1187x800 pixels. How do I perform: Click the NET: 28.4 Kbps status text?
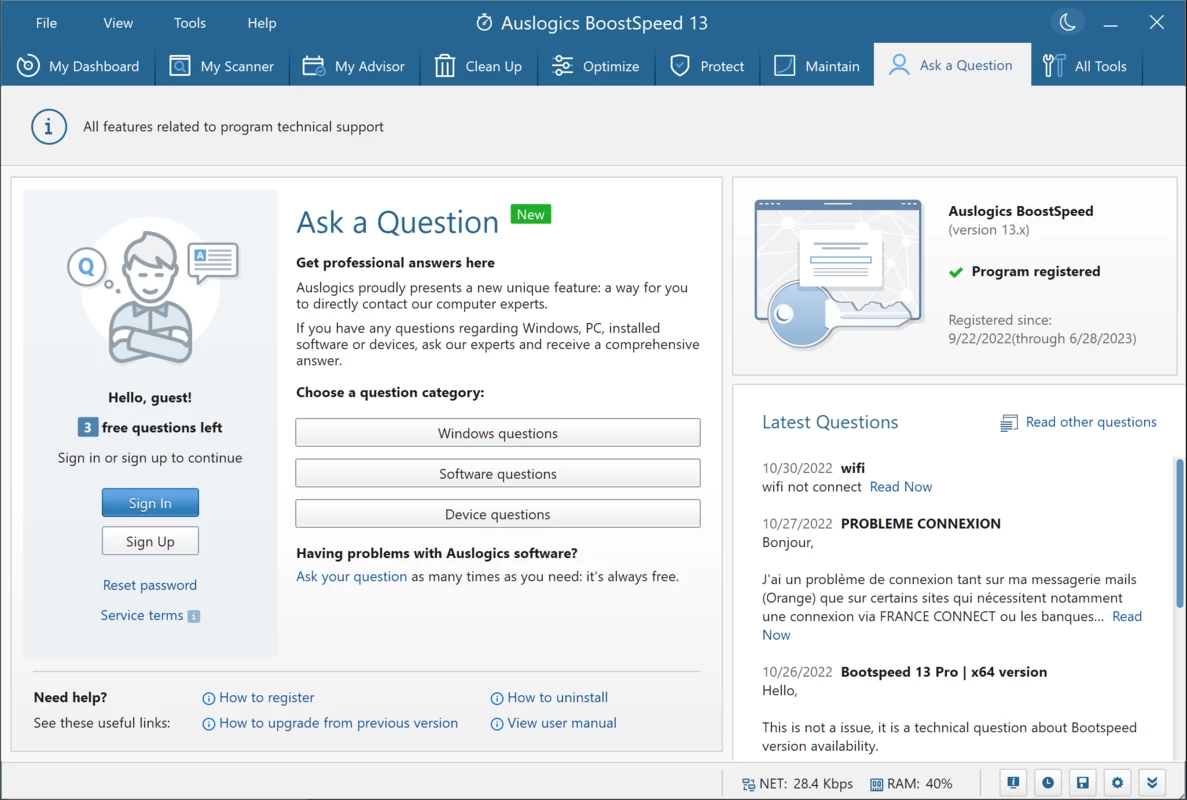click(x=806, y=783)
